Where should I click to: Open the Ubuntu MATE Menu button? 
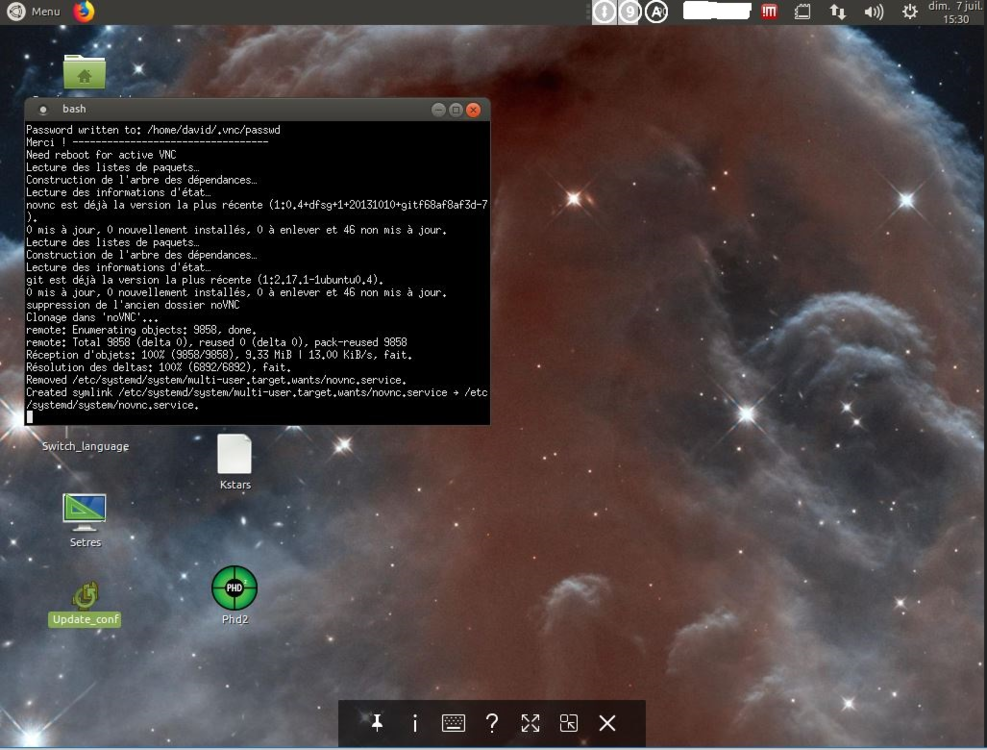pos(33,11)
